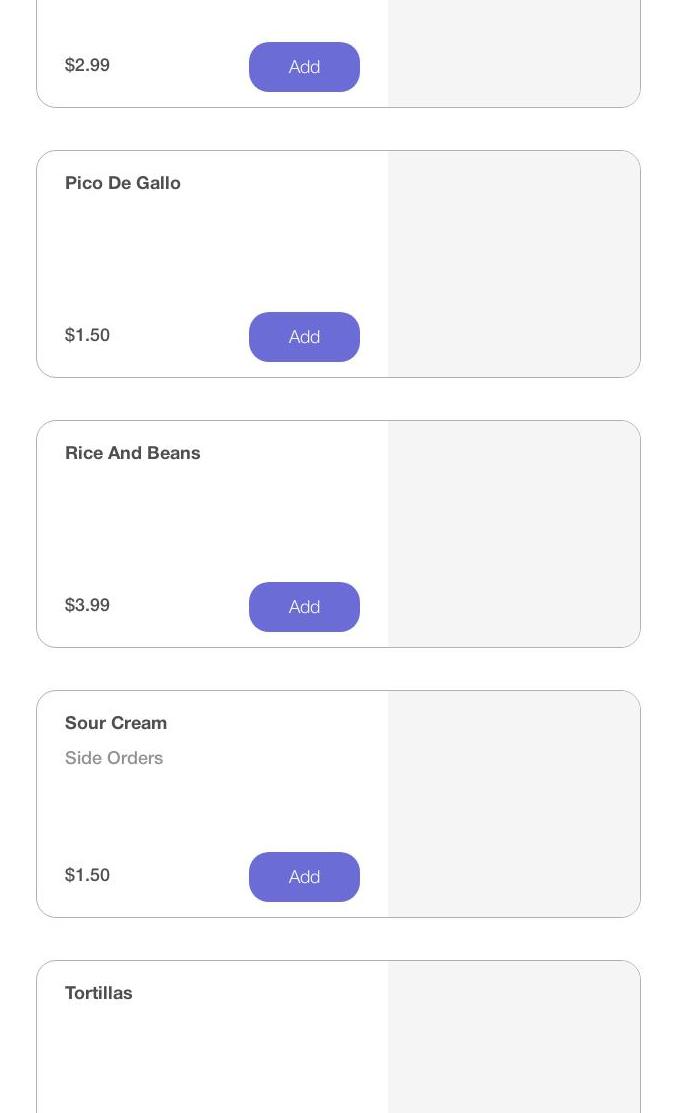
Task: Click the $2.99 price label
Action: pyautogui.click(x=88, y=65)
